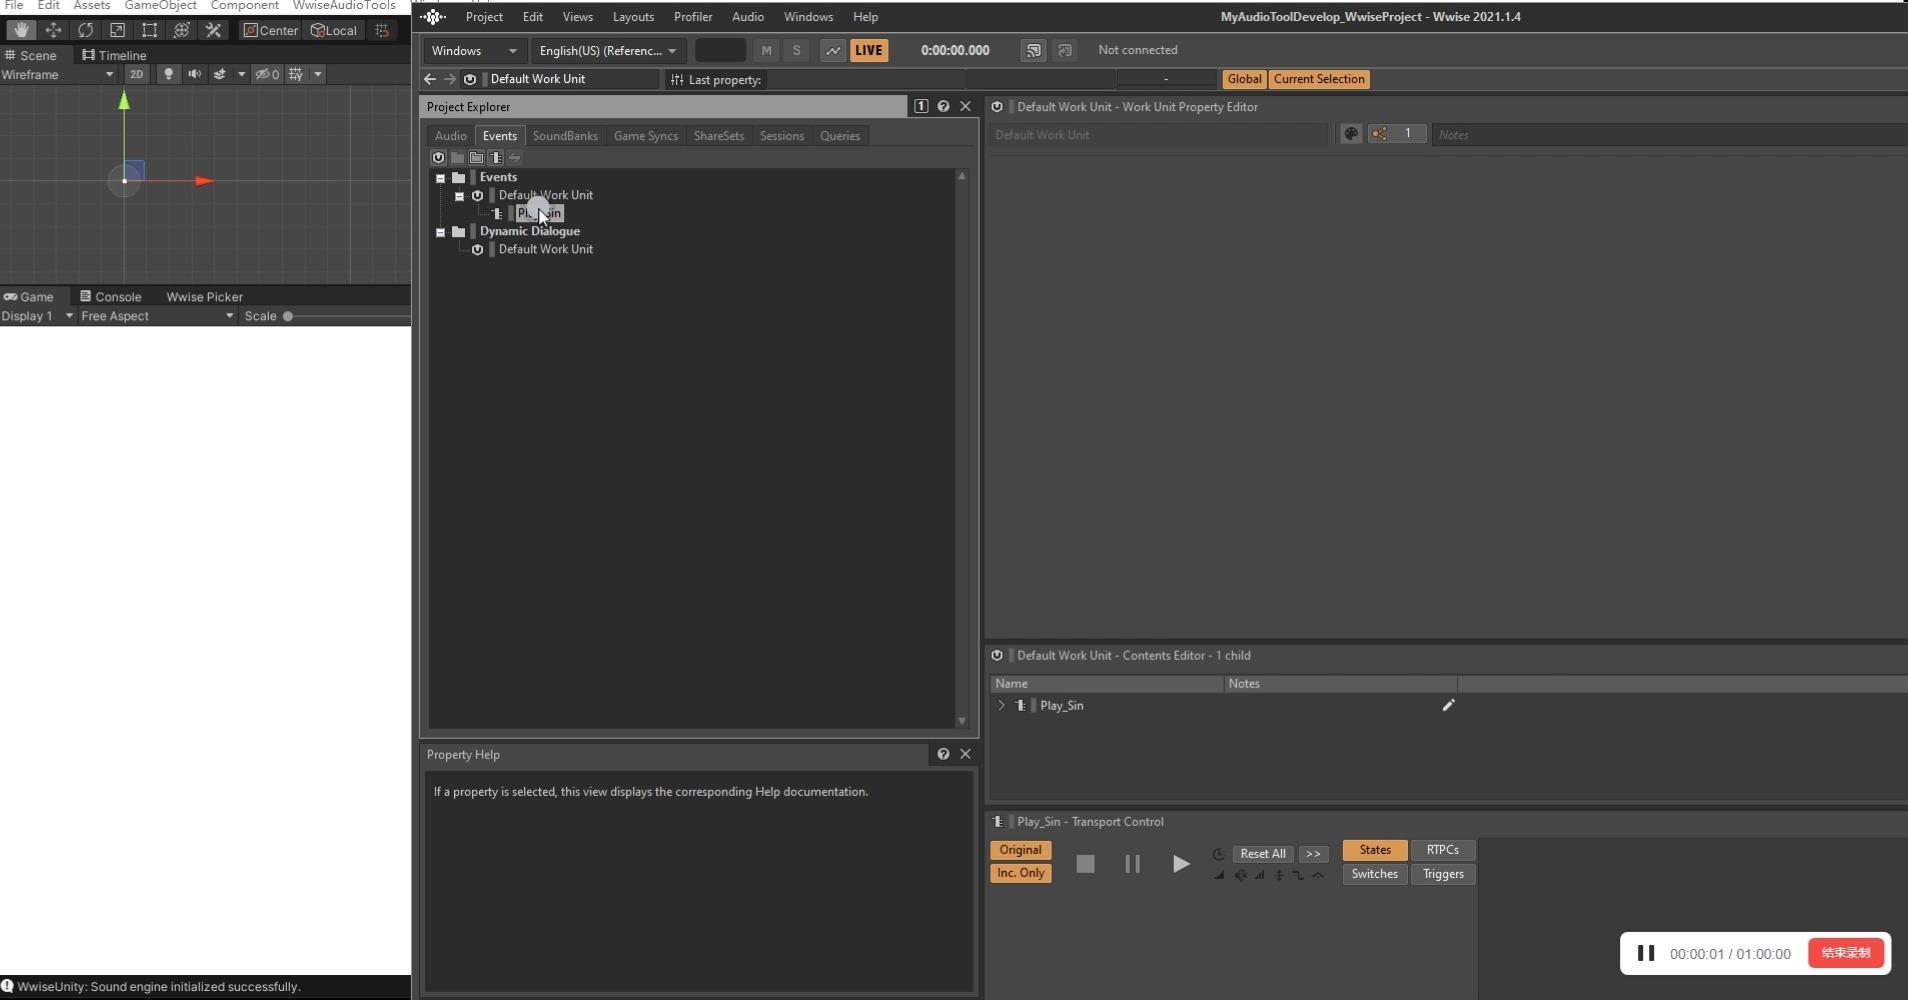This screenshot has width=1908, height=1000.
Task: Switch to Audio tab in Project Explorer
Action: [450, 136]
